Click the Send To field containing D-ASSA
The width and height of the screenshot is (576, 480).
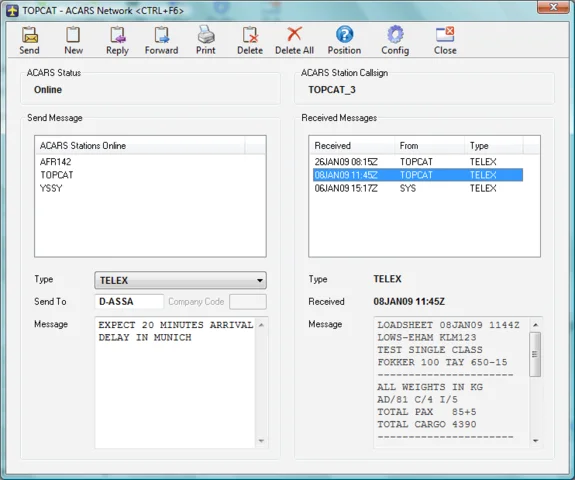pyautogui.click(x=129, y=302)
